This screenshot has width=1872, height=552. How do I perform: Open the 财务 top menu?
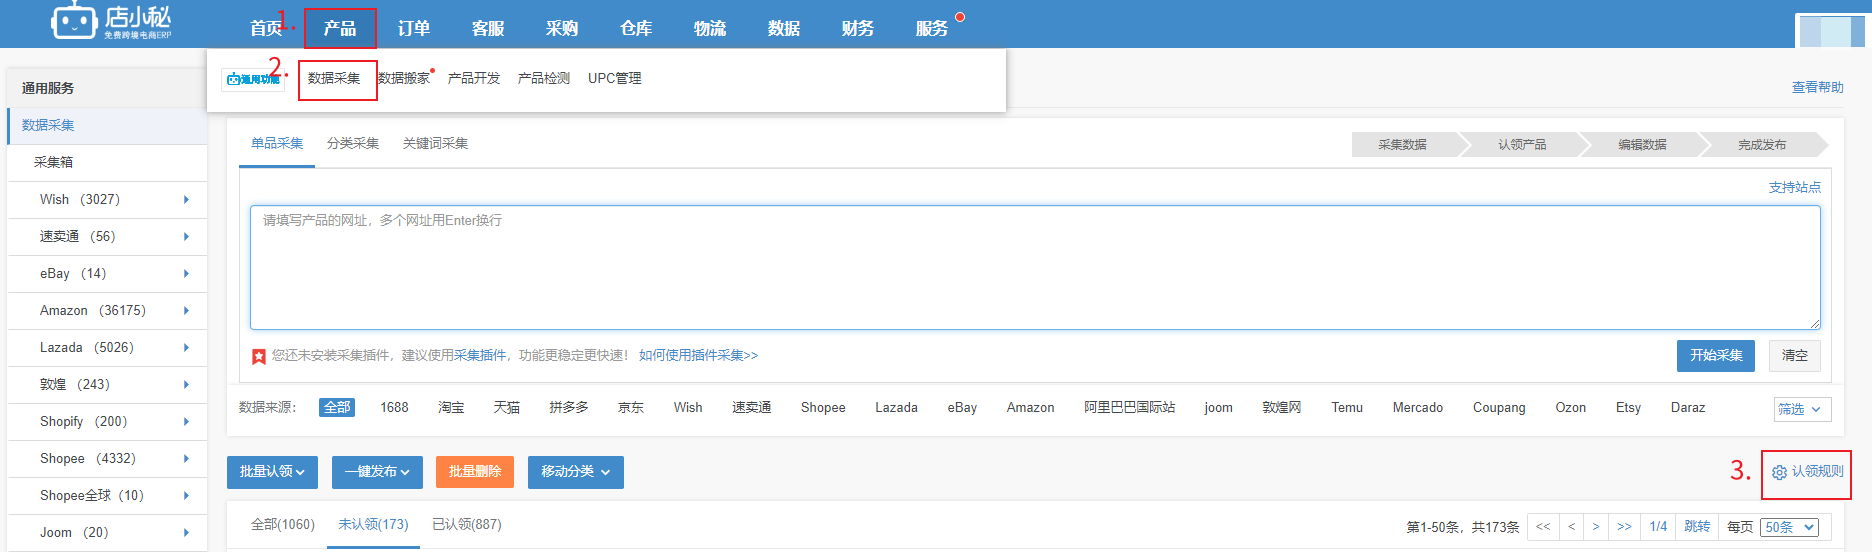pyautogui.click(x=858, y=28)
